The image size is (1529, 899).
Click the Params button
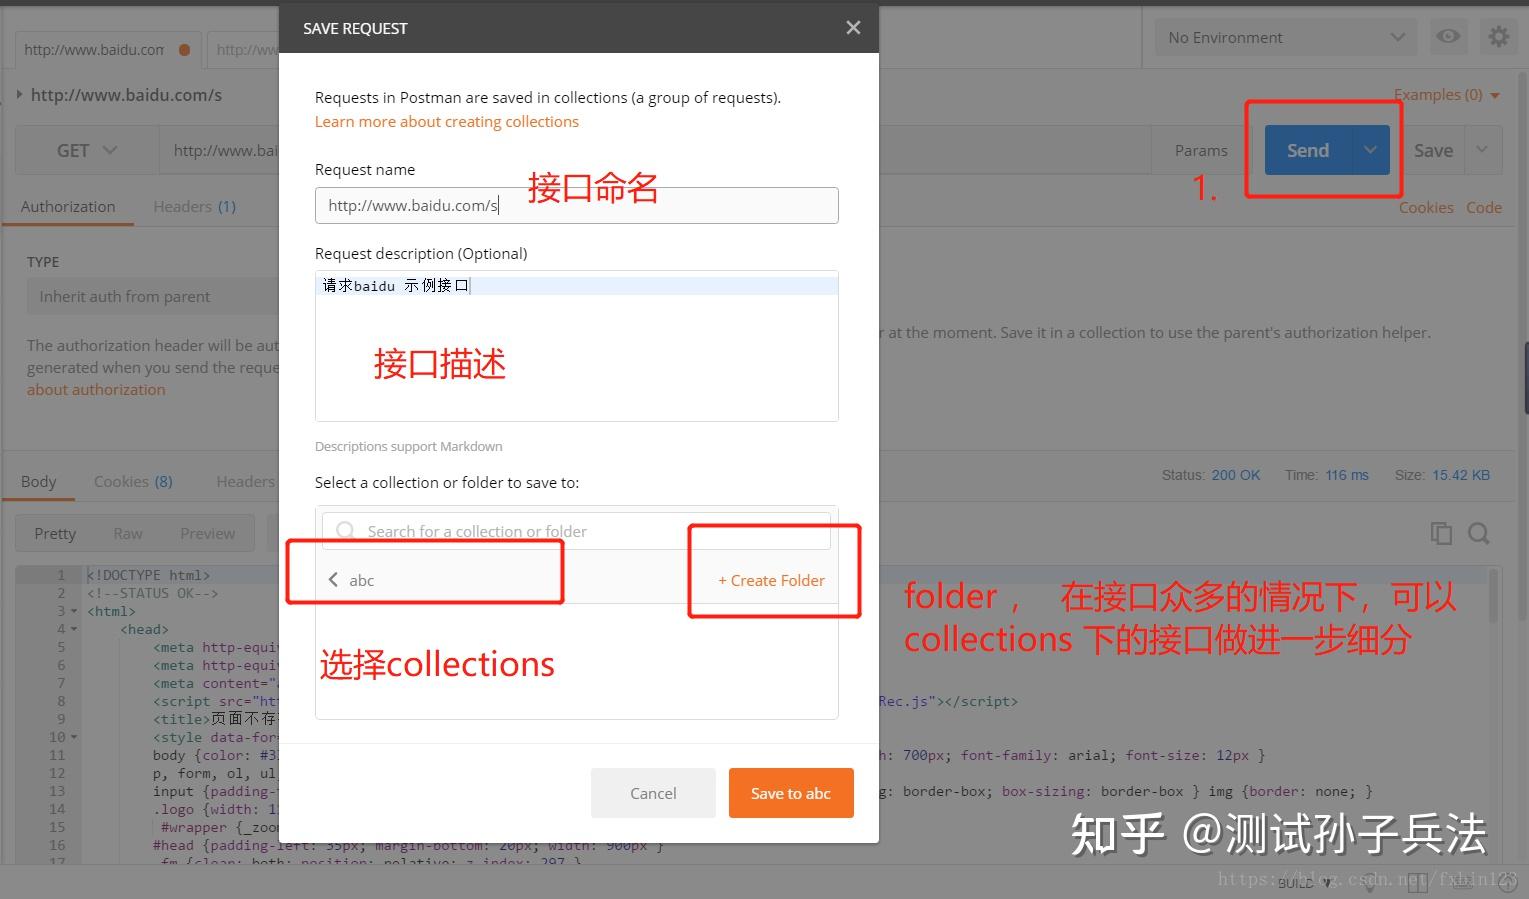pyautogui.click(x=1201, y=151)
